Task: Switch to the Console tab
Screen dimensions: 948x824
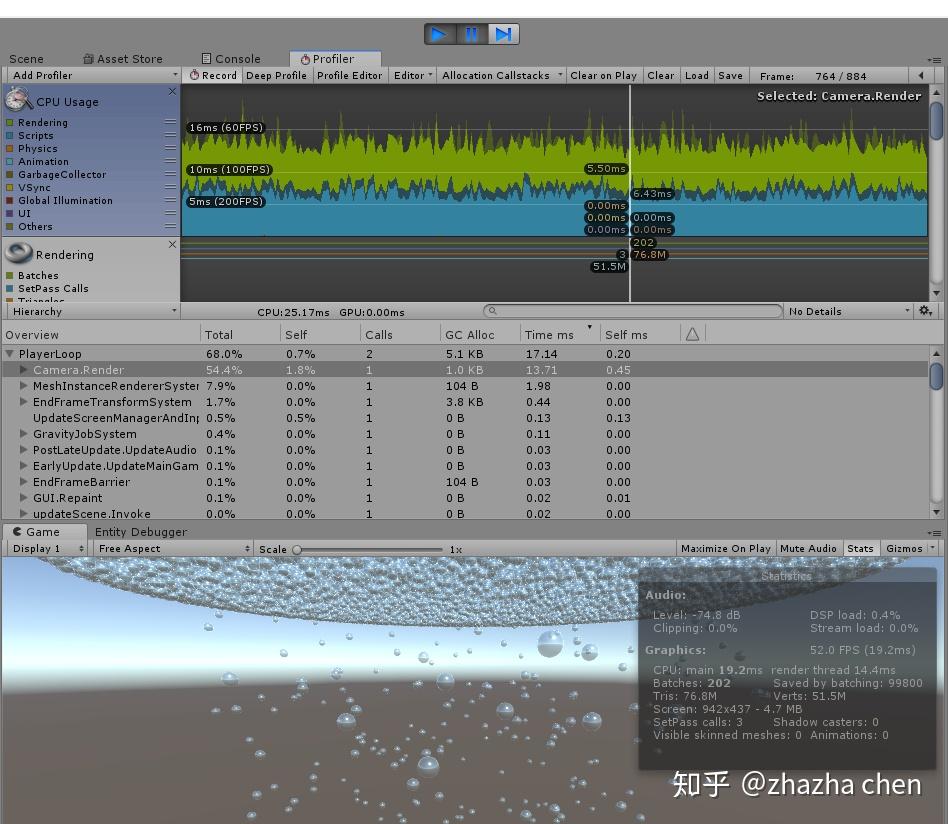Action: [x=231, y=58]
